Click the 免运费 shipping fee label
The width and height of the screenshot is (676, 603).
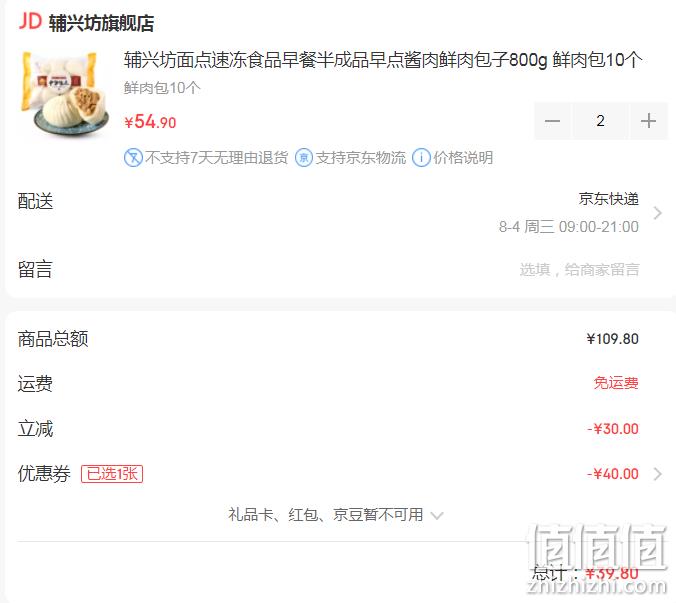pyautogui.click(x=616, y=383)
